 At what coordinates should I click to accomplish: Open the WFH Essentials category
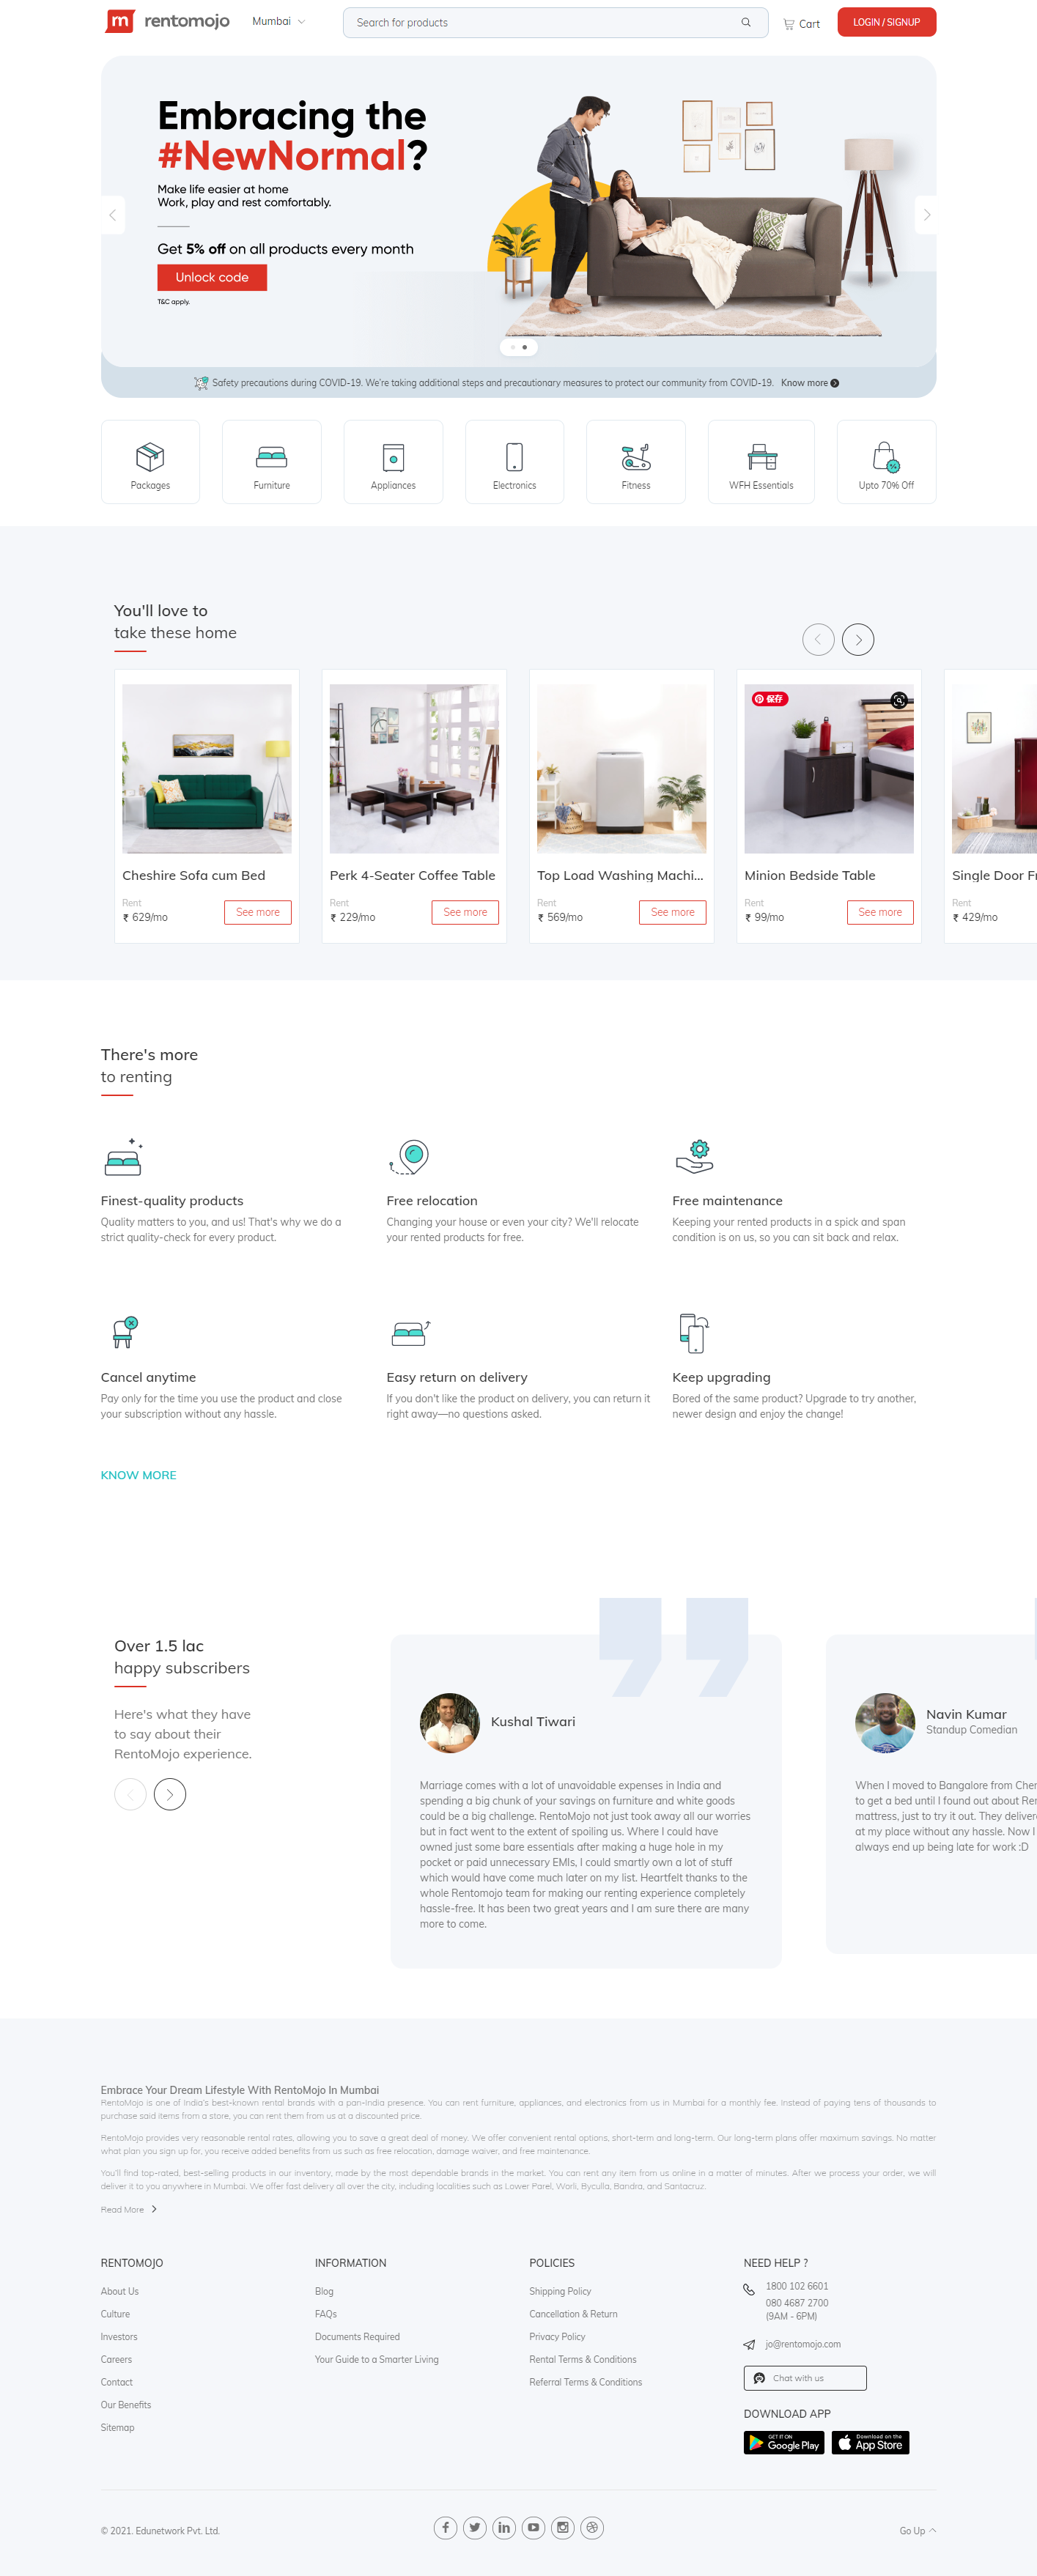761,462
